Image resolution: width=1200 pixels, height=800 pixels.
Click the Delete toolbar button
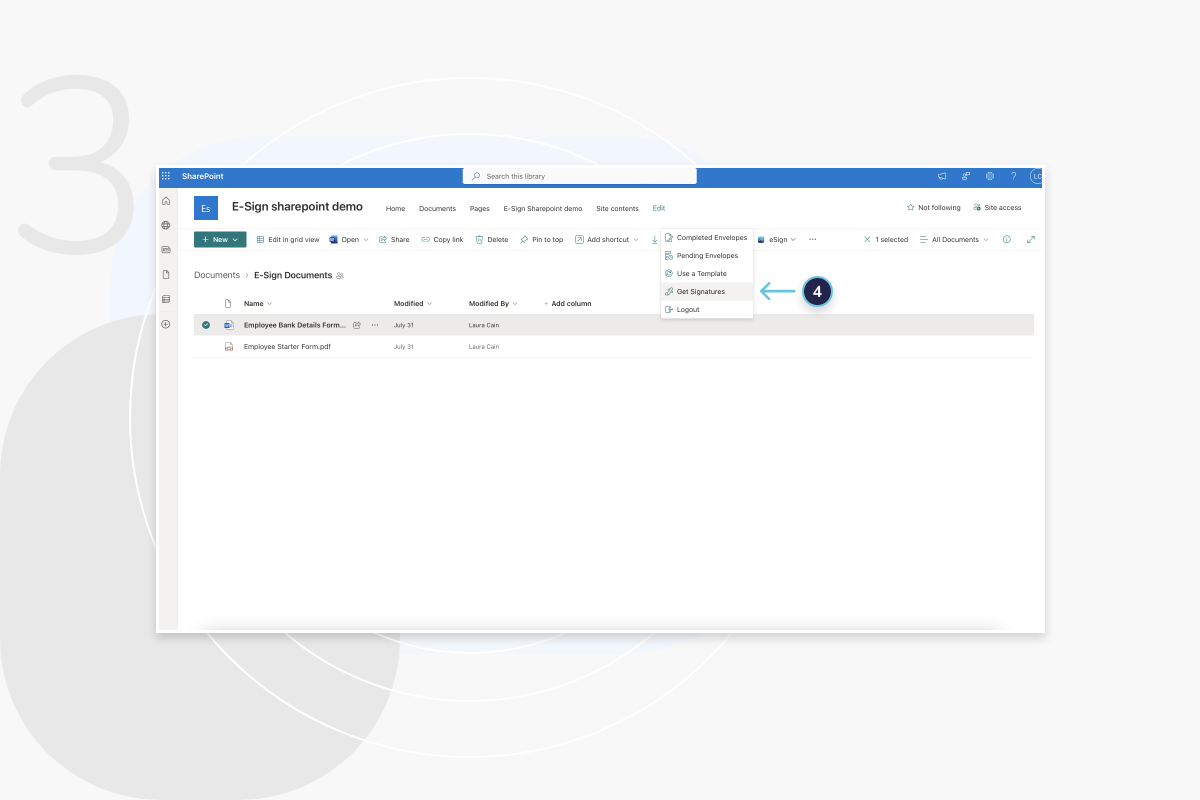[x=492, y=240]
